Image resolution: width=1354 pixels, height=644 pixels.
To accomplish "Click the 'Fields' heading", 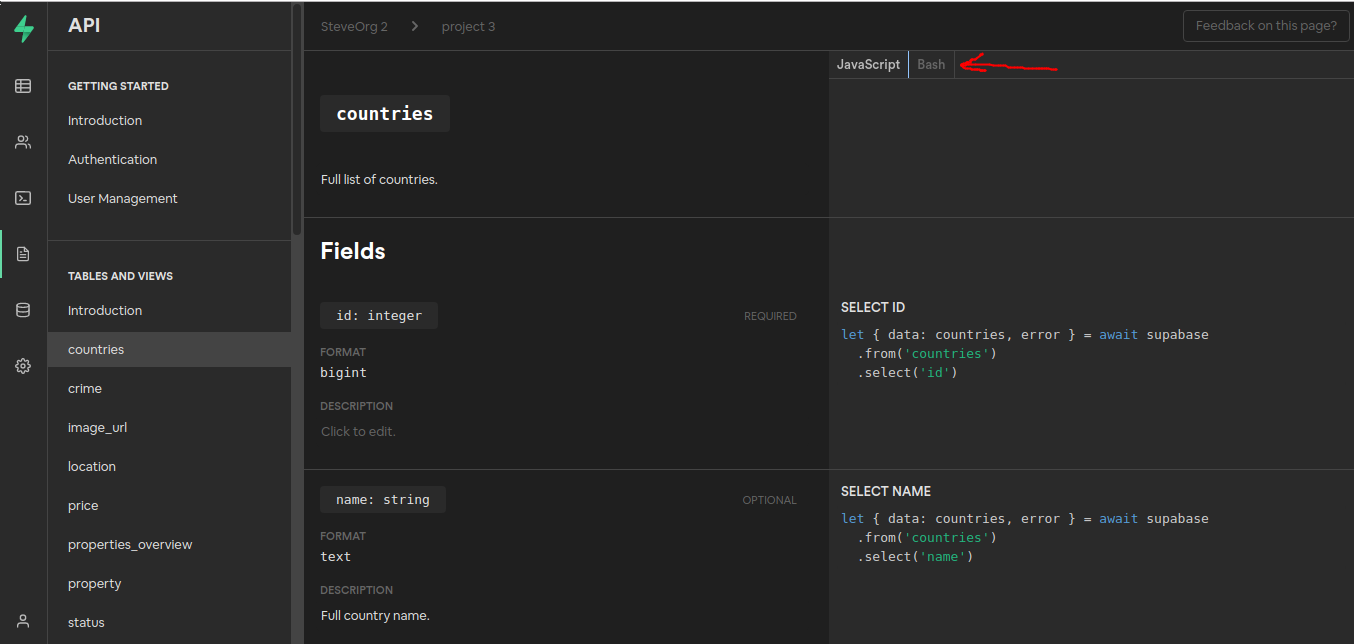I will tap(353, 251).
